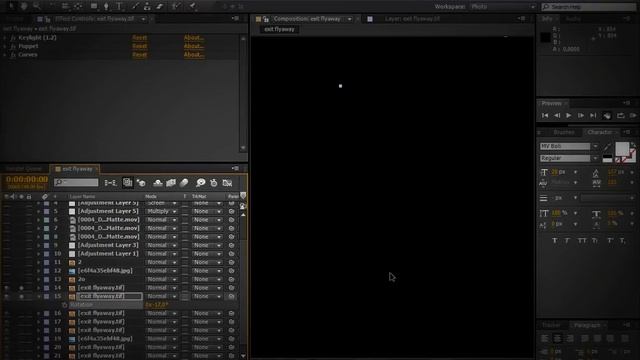Toggle solo switch on layer 14
Screen dimensions: 640x360
[21, 288]
